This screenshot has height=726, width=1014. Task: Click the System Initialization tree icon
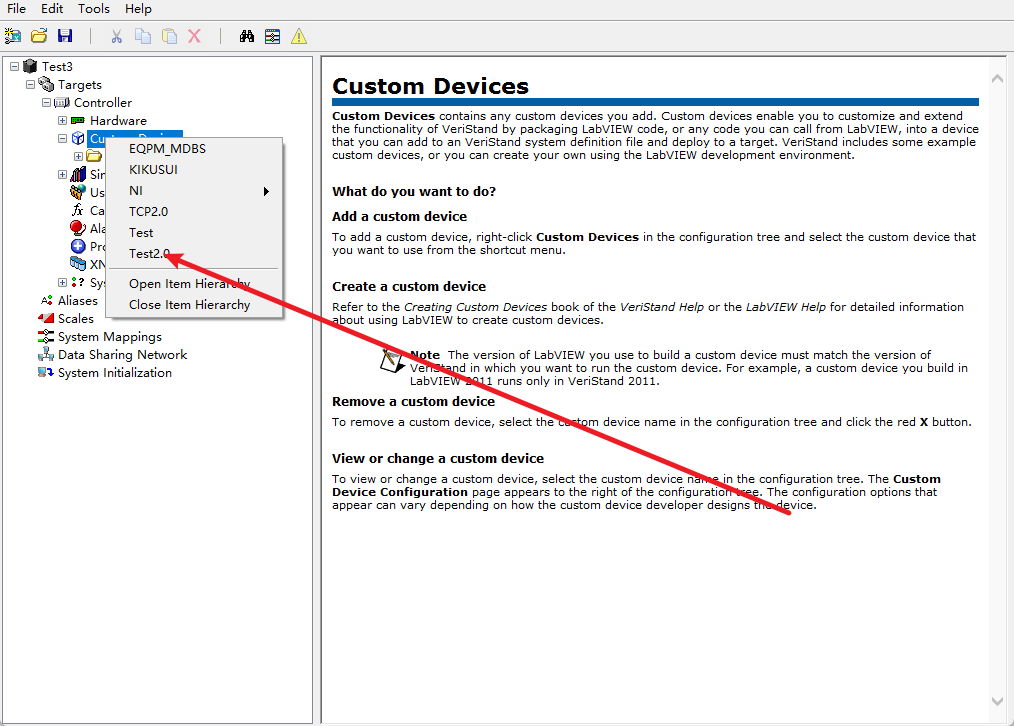click(x=46, y=372)
